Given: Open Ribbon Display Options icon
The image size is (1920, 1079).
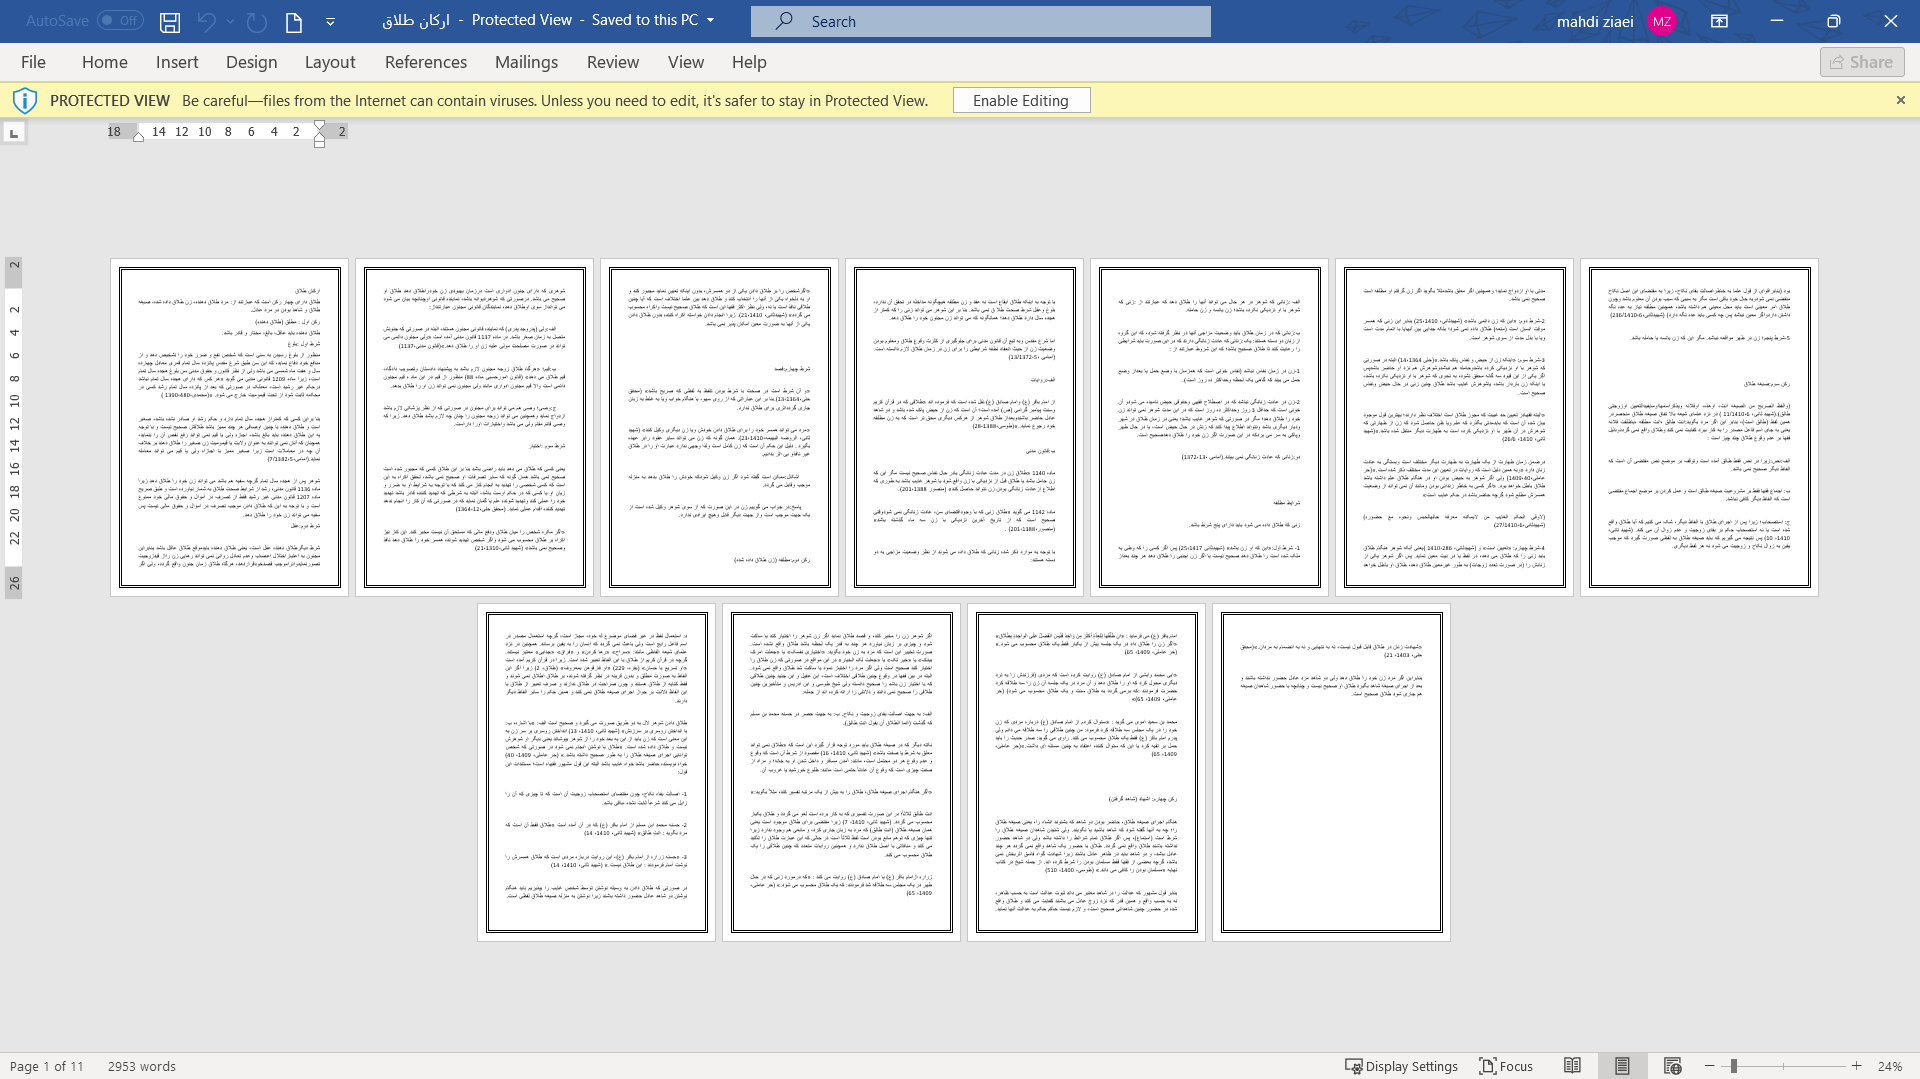Looking at the screenshot, I should pos(1720,21).
